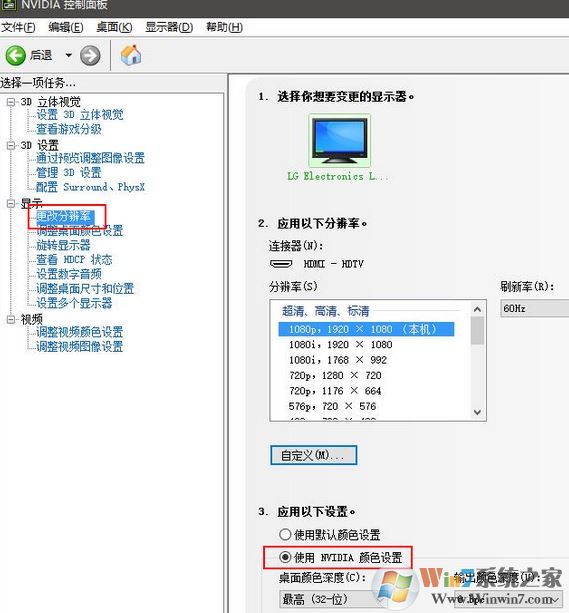Open 旋转显示器 task

(63, 245)
